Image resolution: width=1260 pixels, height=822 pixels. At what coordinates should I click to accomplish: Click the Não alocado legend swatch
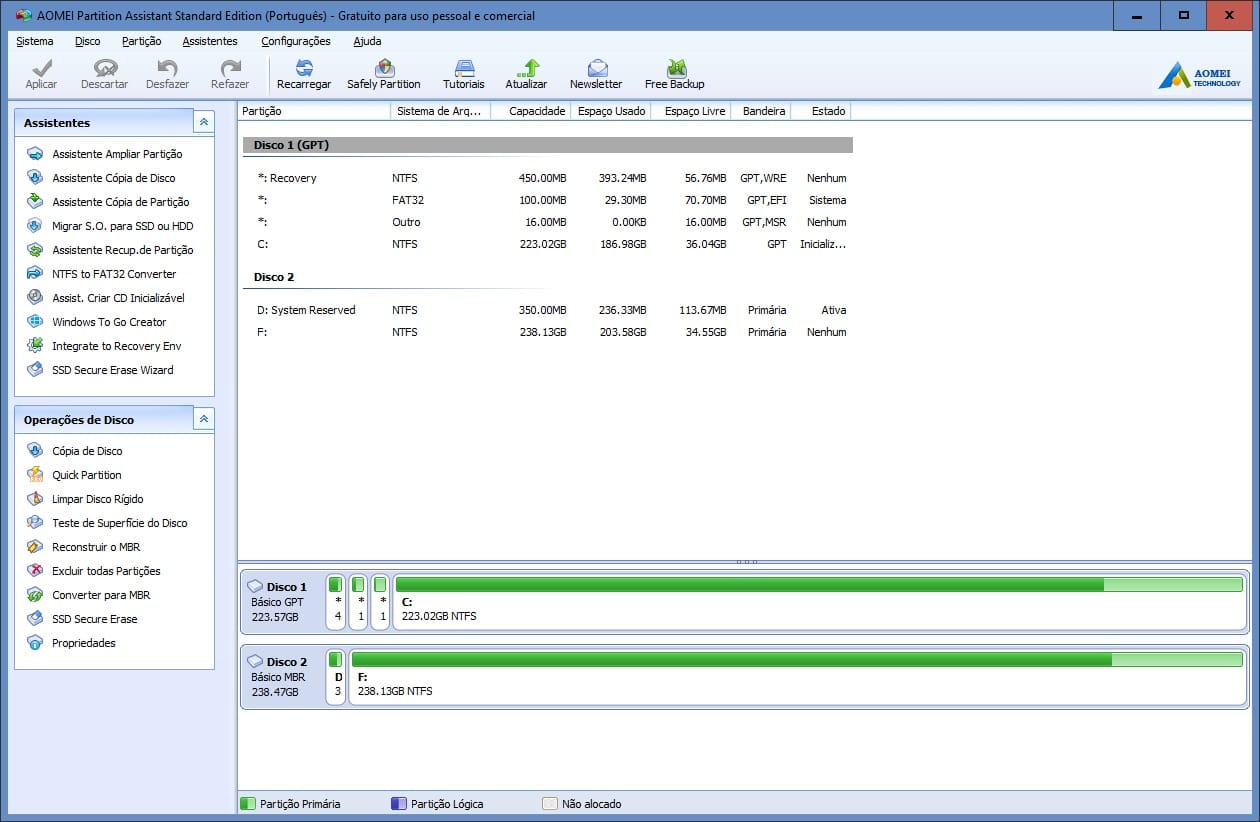tap(549, 804)
